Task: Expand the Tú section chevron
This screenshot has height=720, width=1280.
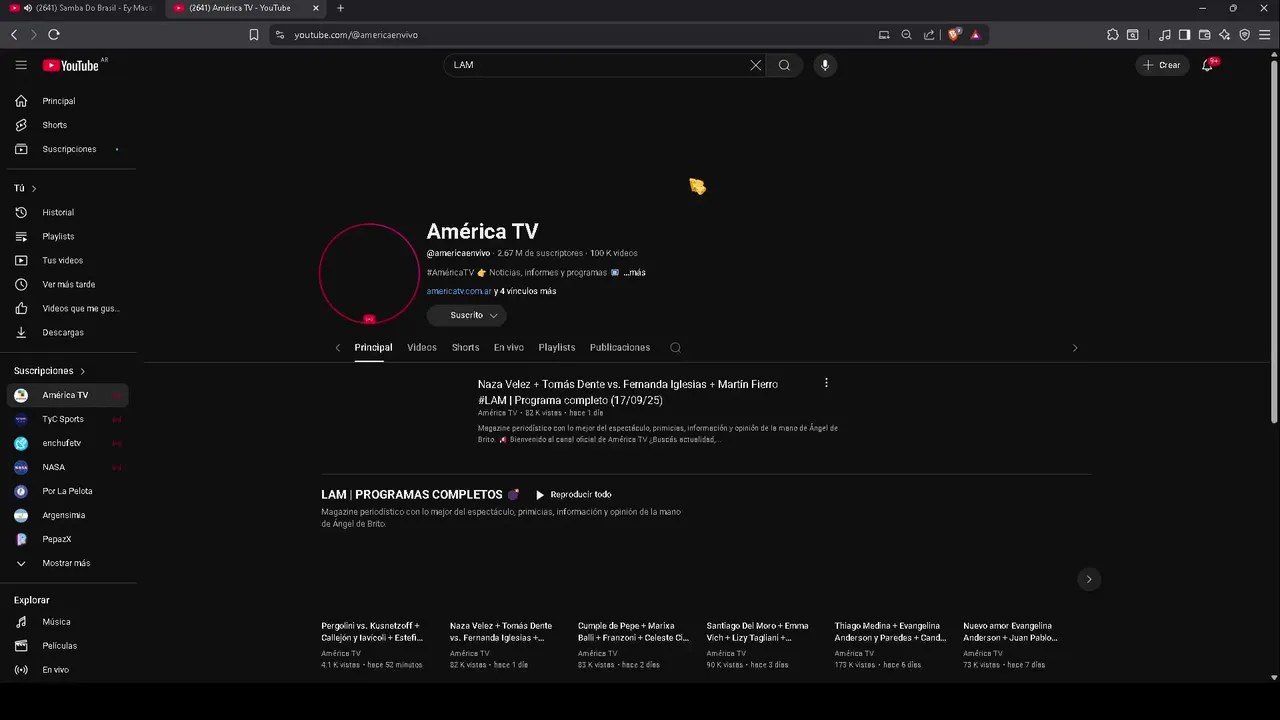Action: pyautogui.click(x=34, y=188)
